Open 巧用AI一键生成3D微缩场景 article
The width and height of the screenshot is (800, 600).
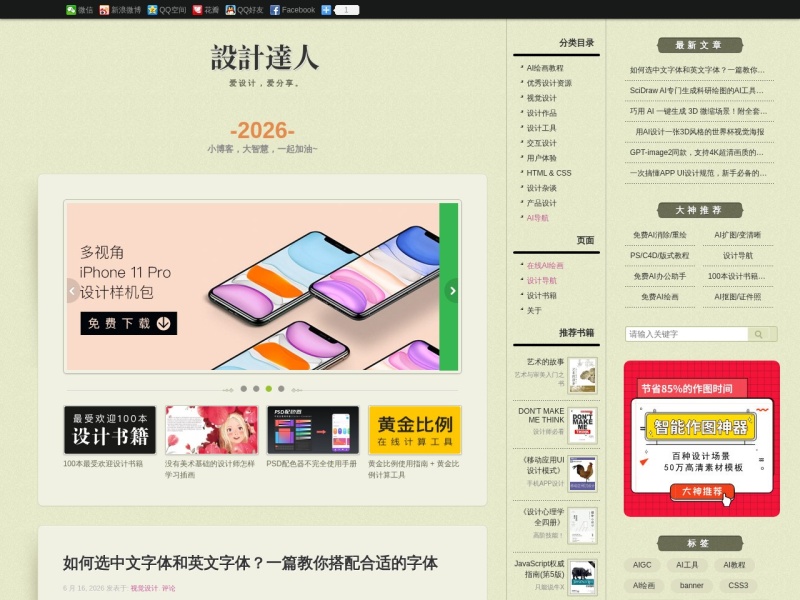[x=698, y=111]
